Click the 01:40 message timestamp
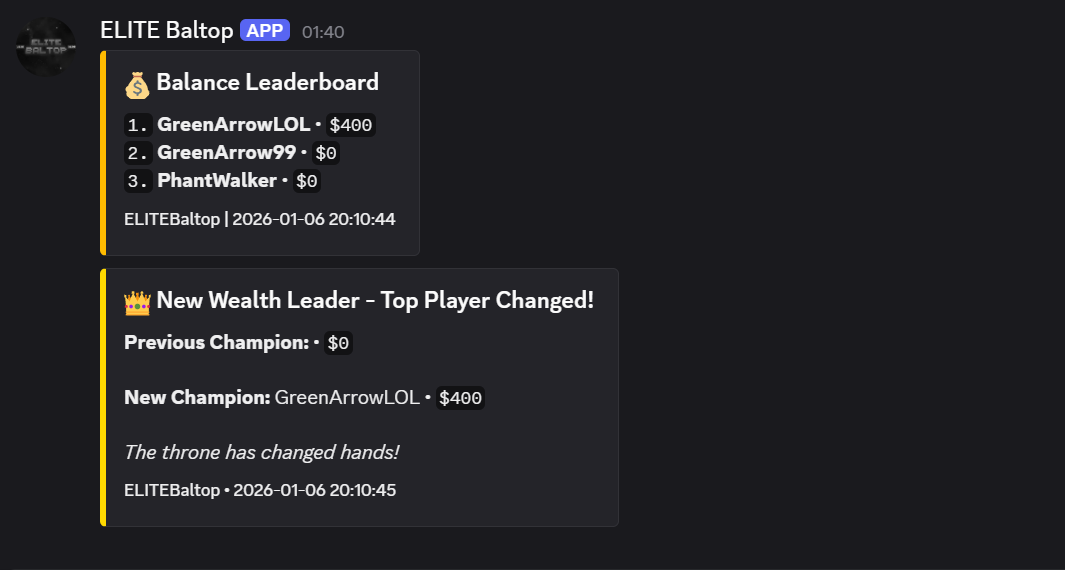The height and width of the screenshot is (570, 1065). 323,32
